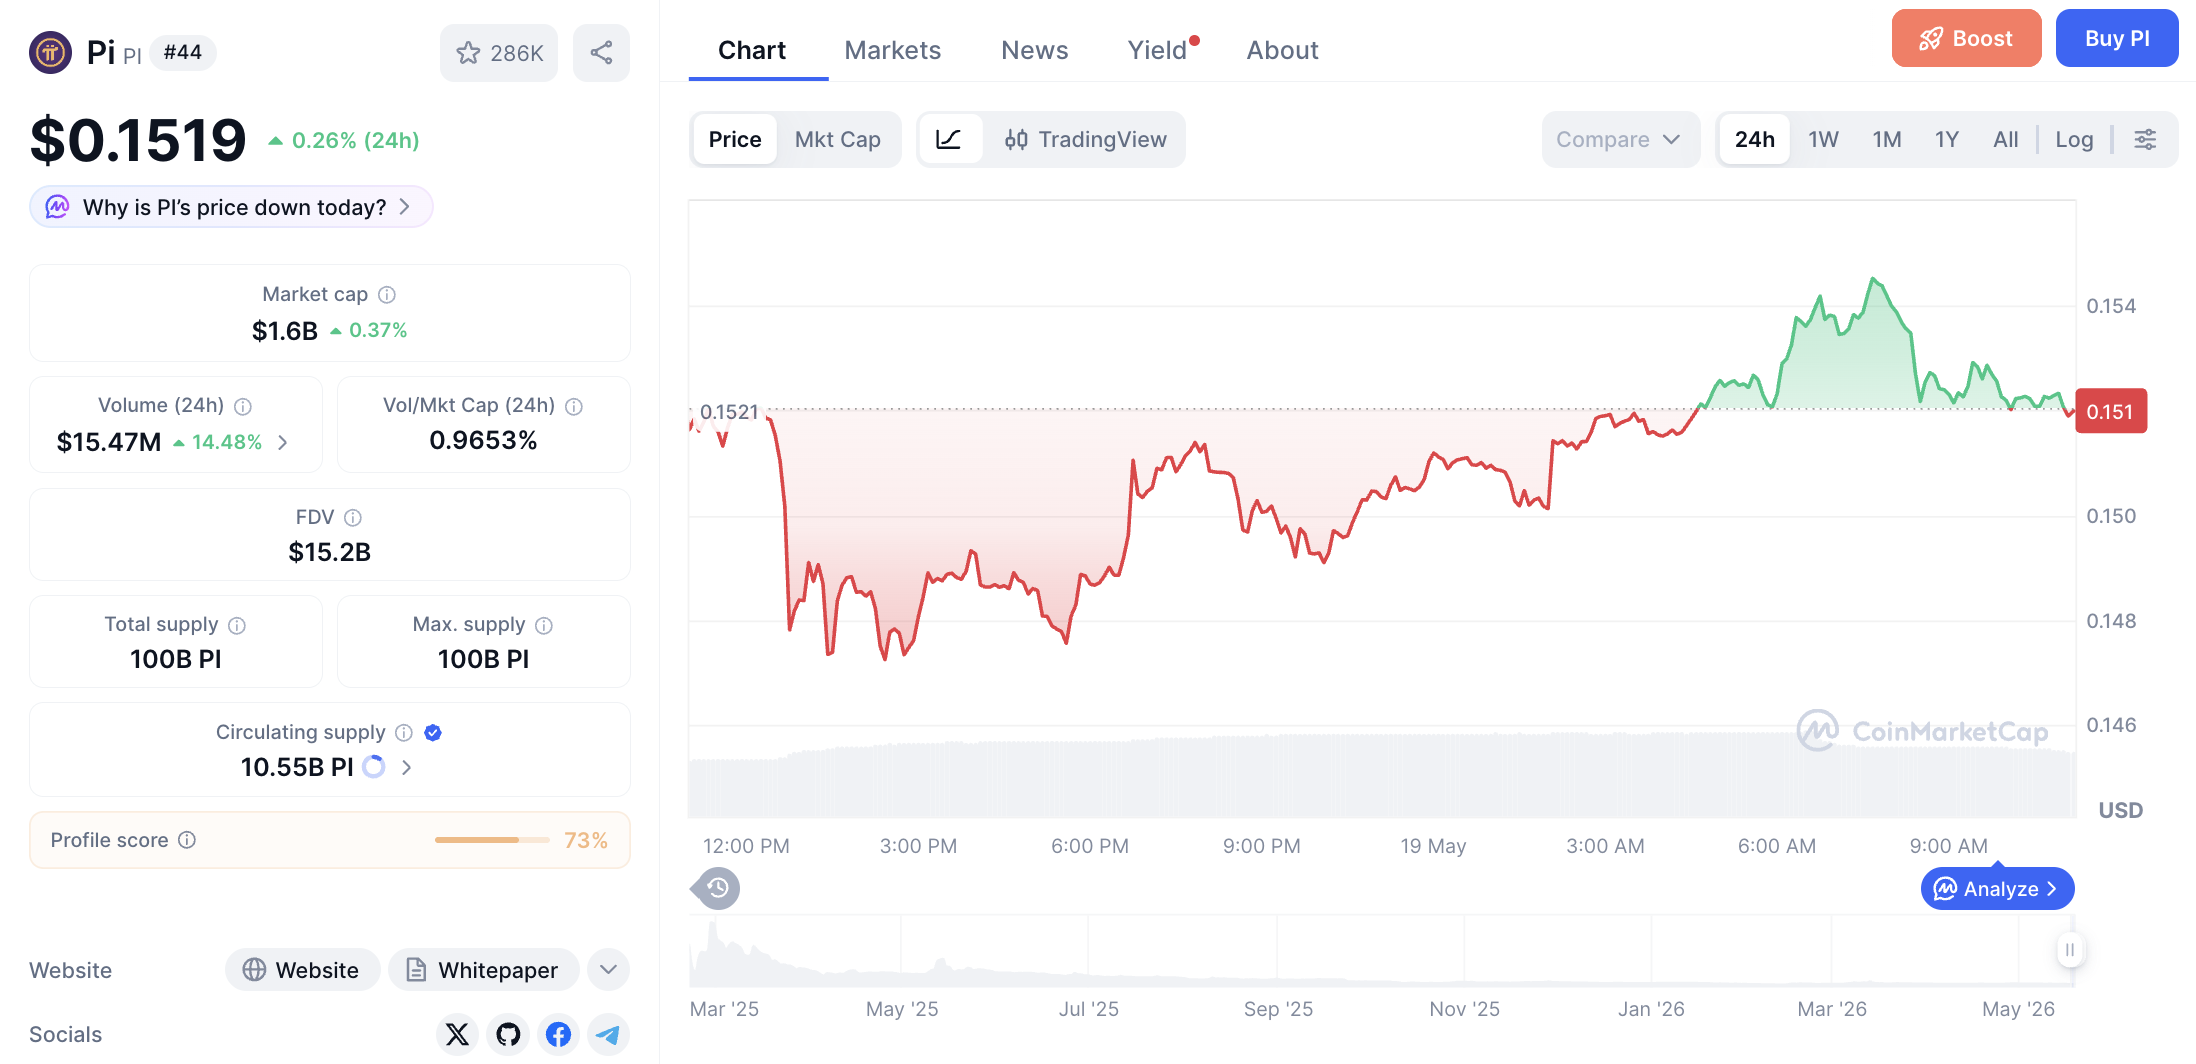Click the verified badge beside Circulating supply
The image size is (2196, 1064).
coord(433,733)
